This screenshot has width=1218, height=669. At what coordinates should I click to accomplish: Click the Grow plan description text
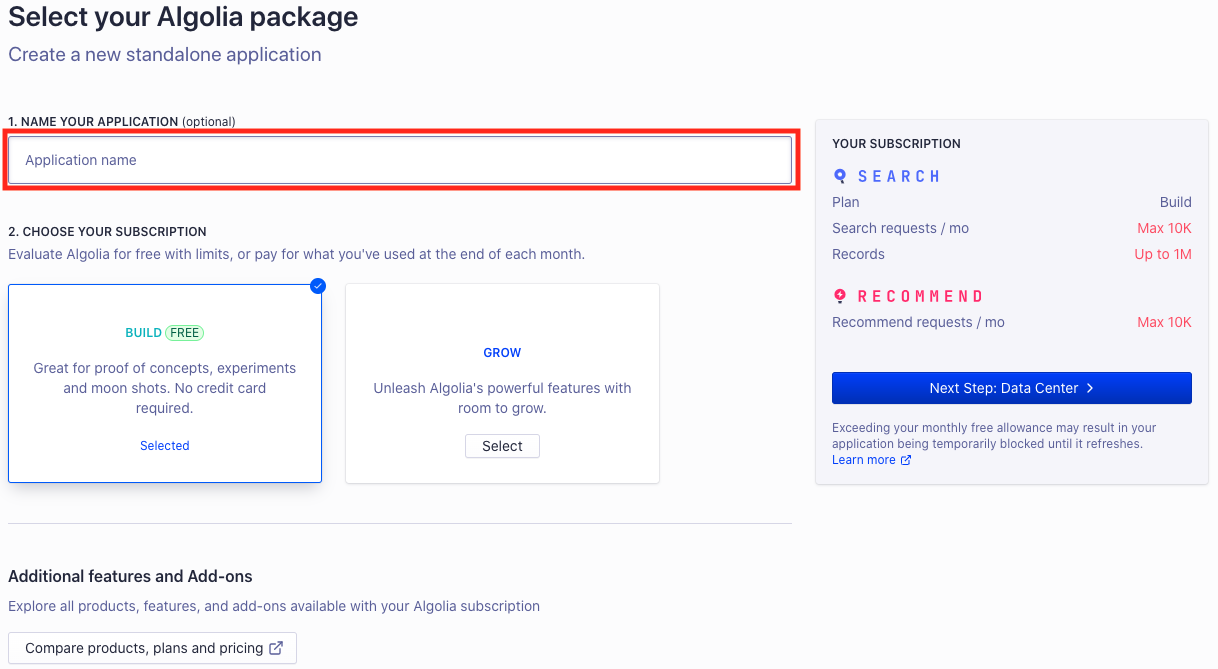pos(502,398)
